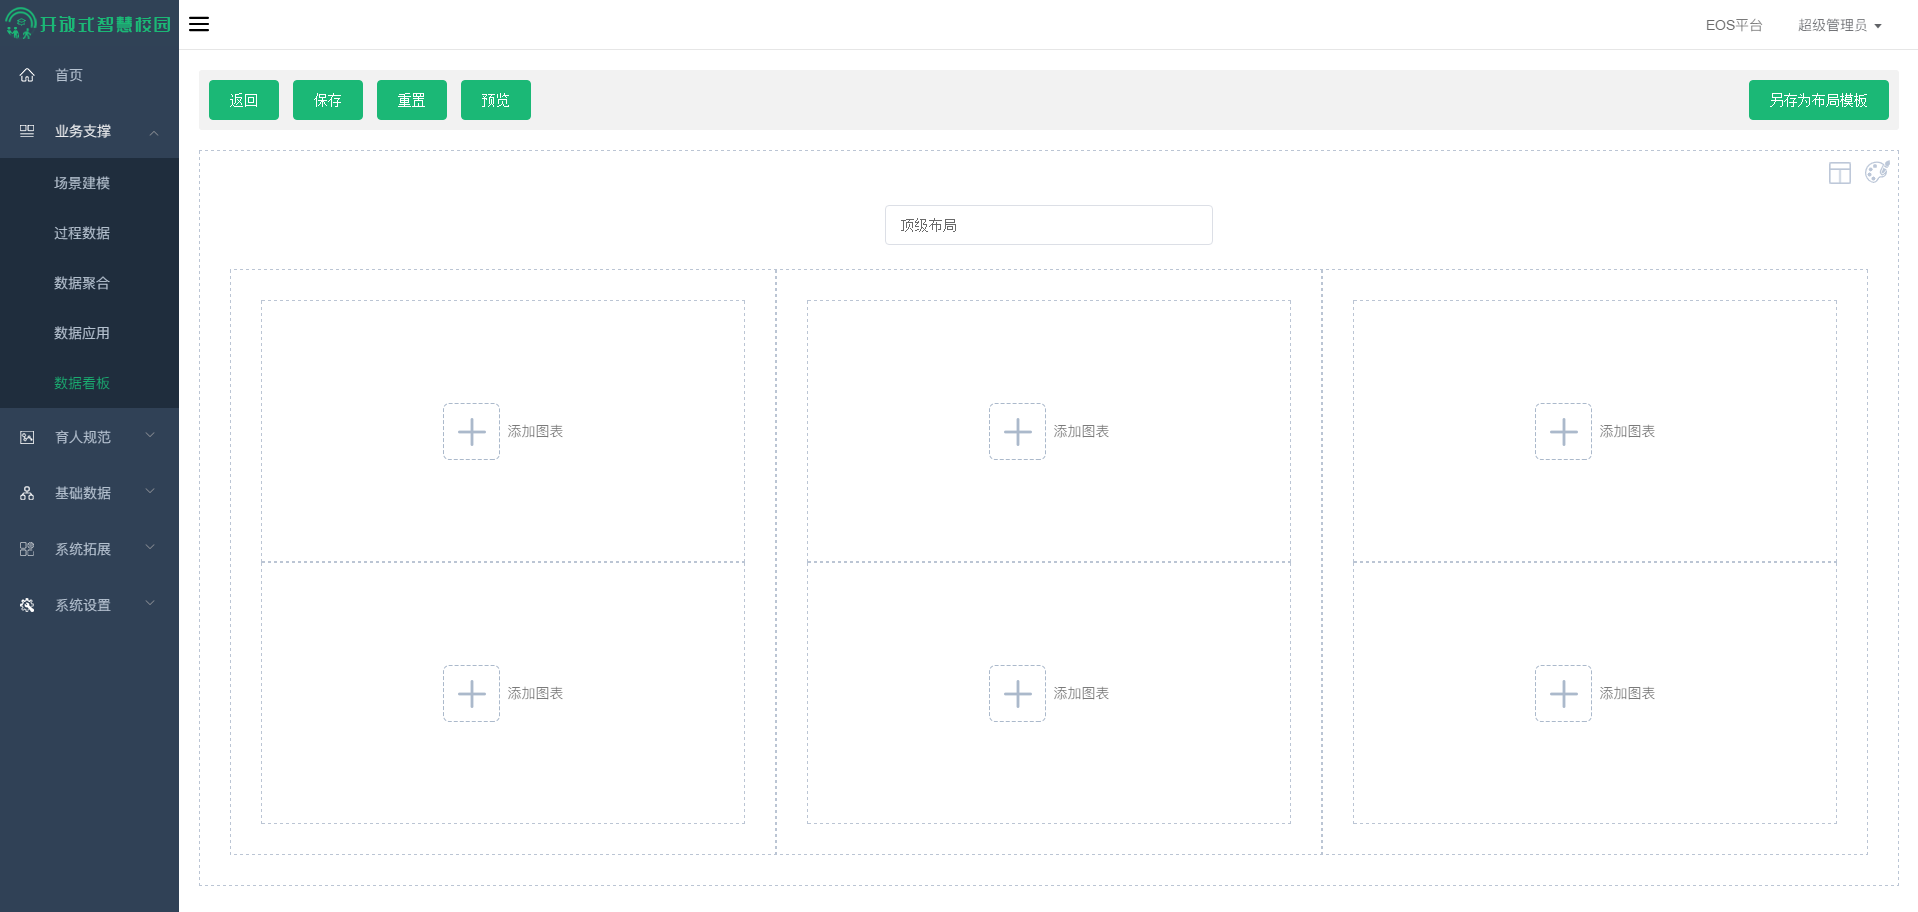Screen dimensions: 1918x912
Task: Add chart in left column bottom cell
Action: click(x=471, y=693)
